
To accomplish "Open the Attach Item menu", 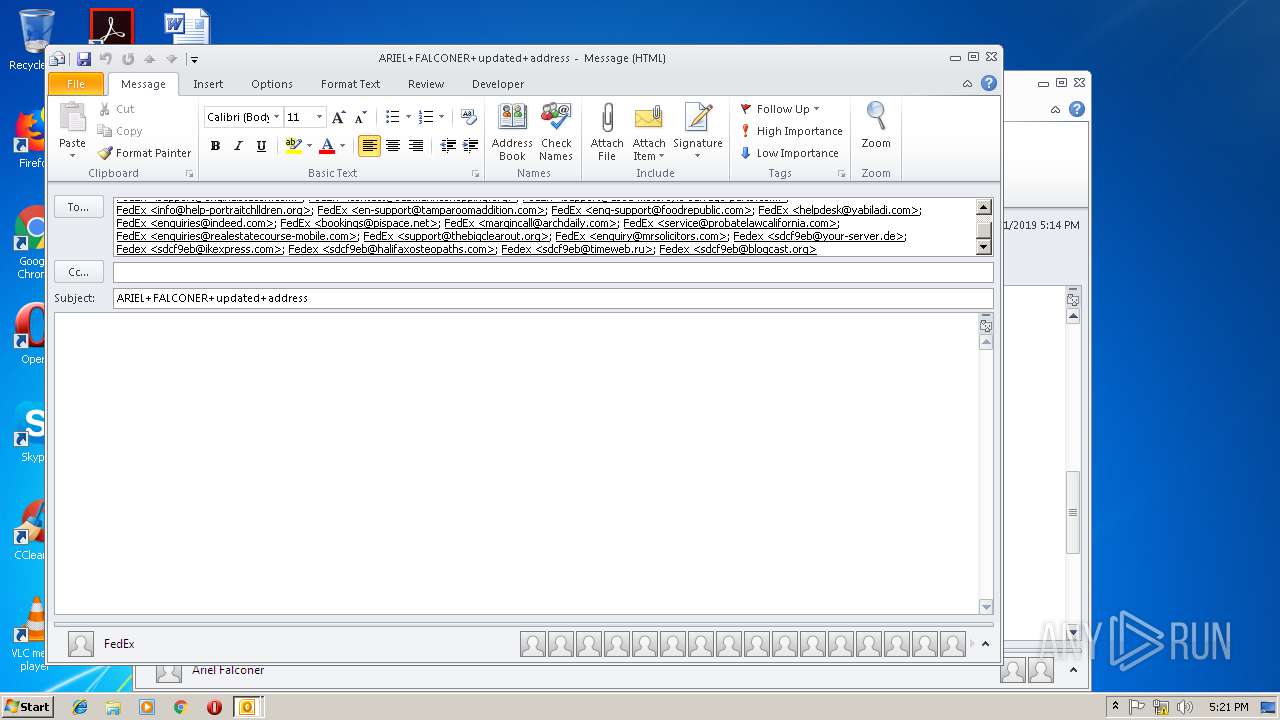I will 649,131.
